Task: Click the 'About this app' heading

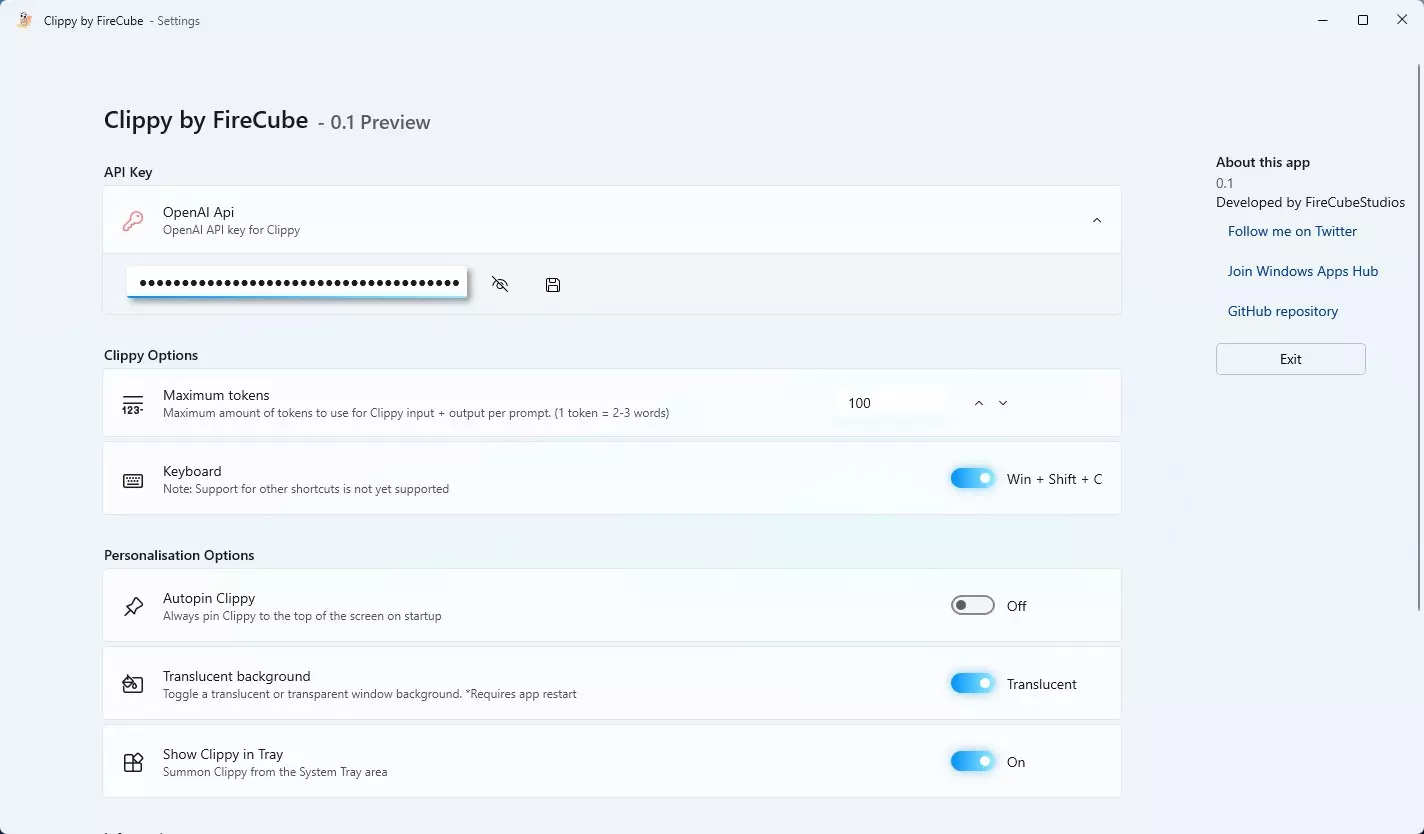Action: tap(1263, 162)
